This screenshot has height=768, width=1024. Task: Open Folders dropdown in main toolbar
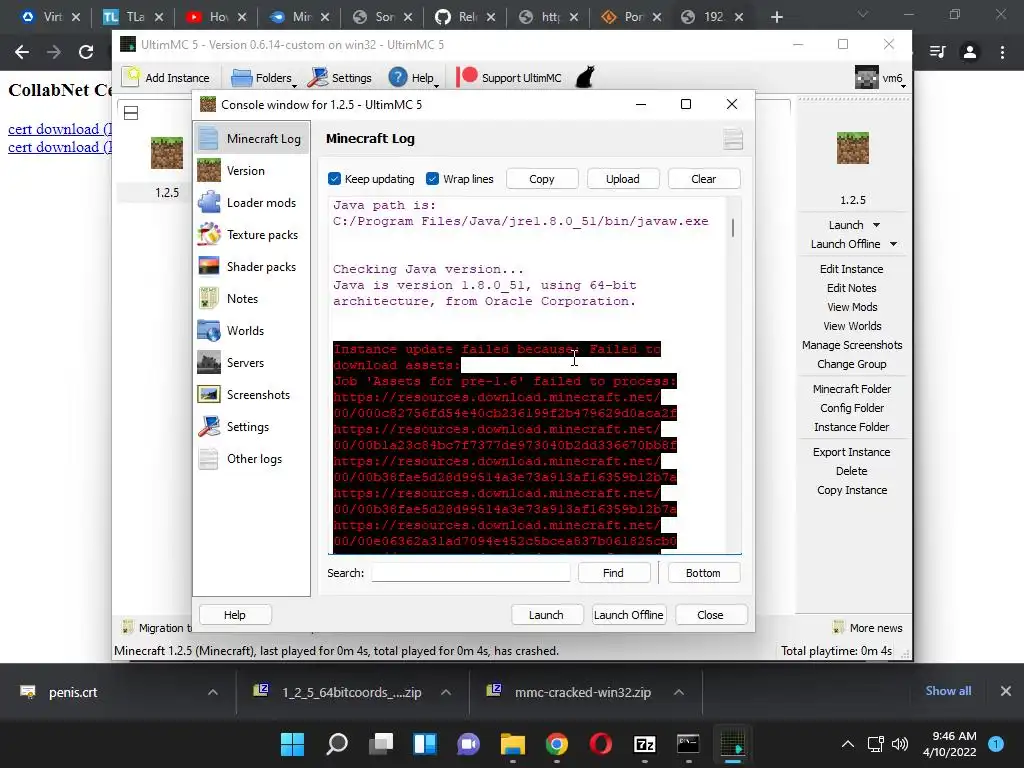coord(263,78)
